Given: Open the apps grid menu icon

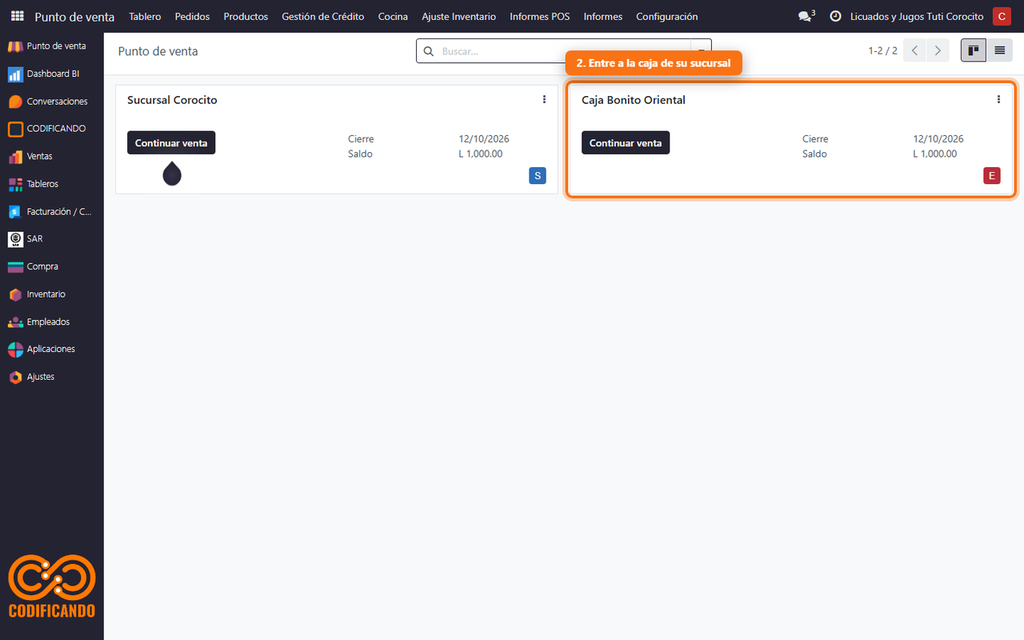Looking at the screenshot, I should 17,16.
